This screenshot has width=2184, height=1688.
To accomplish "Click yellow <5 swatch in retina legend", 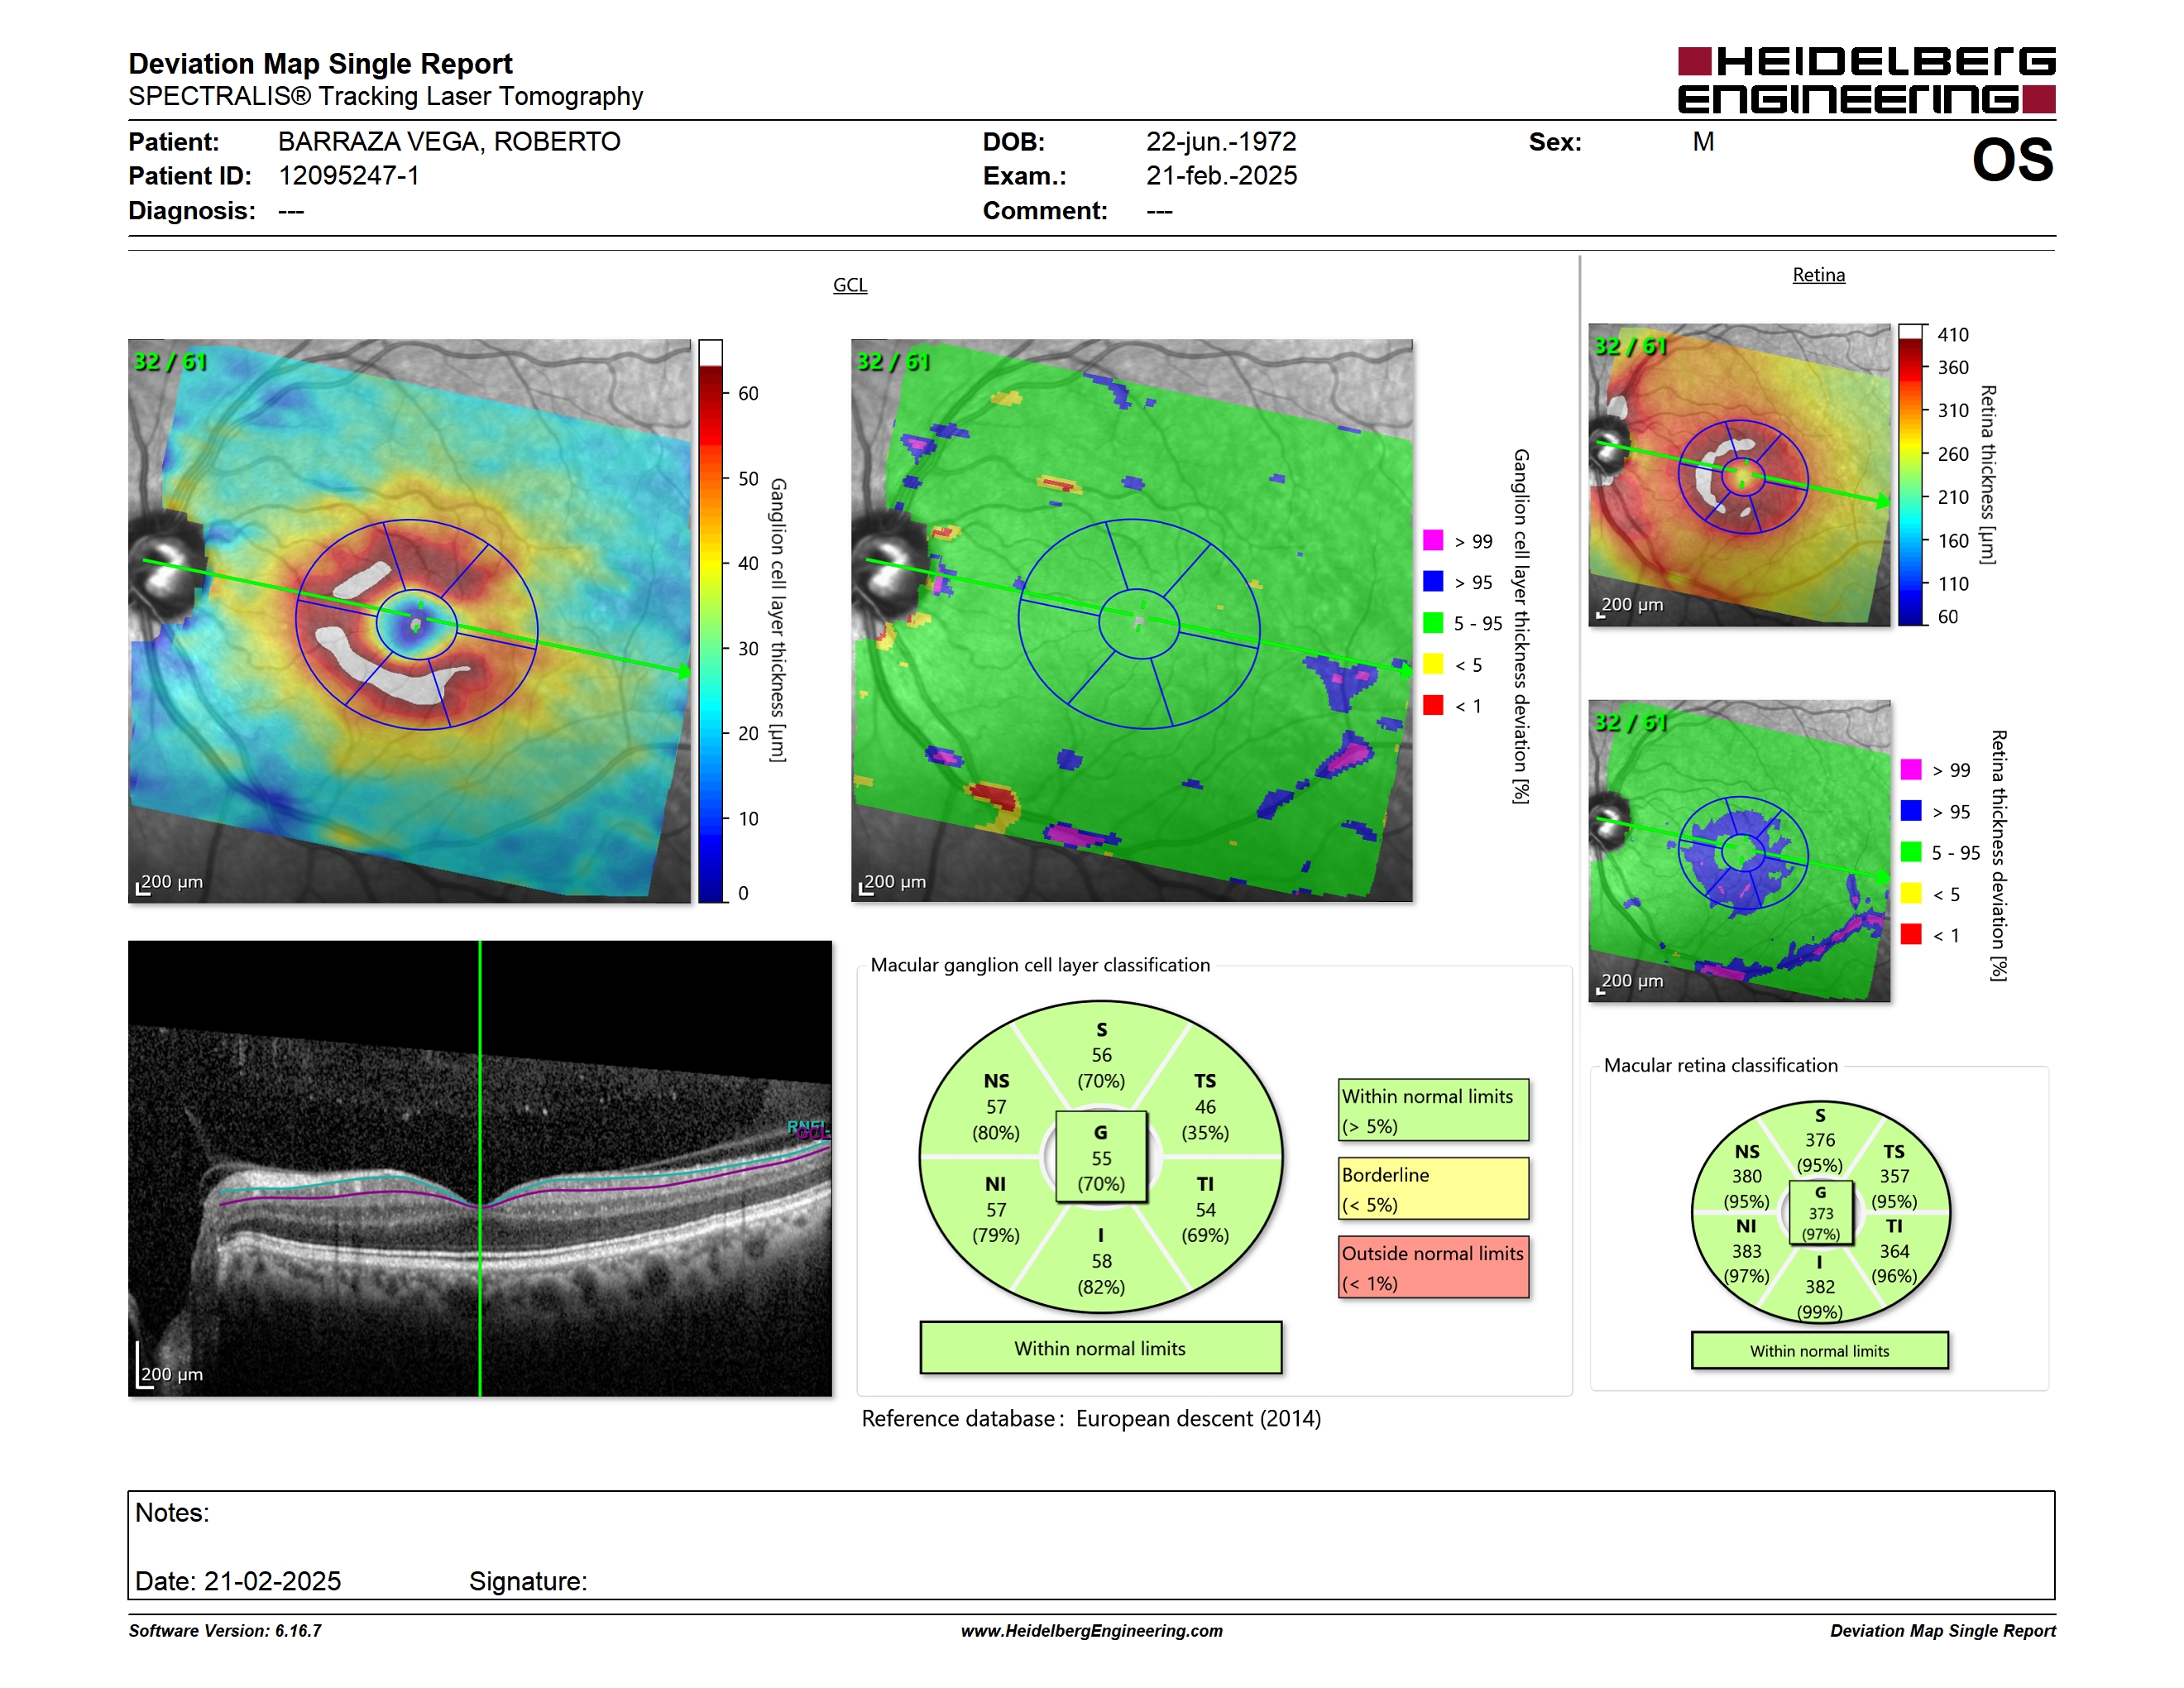I will coord(1911,893).
